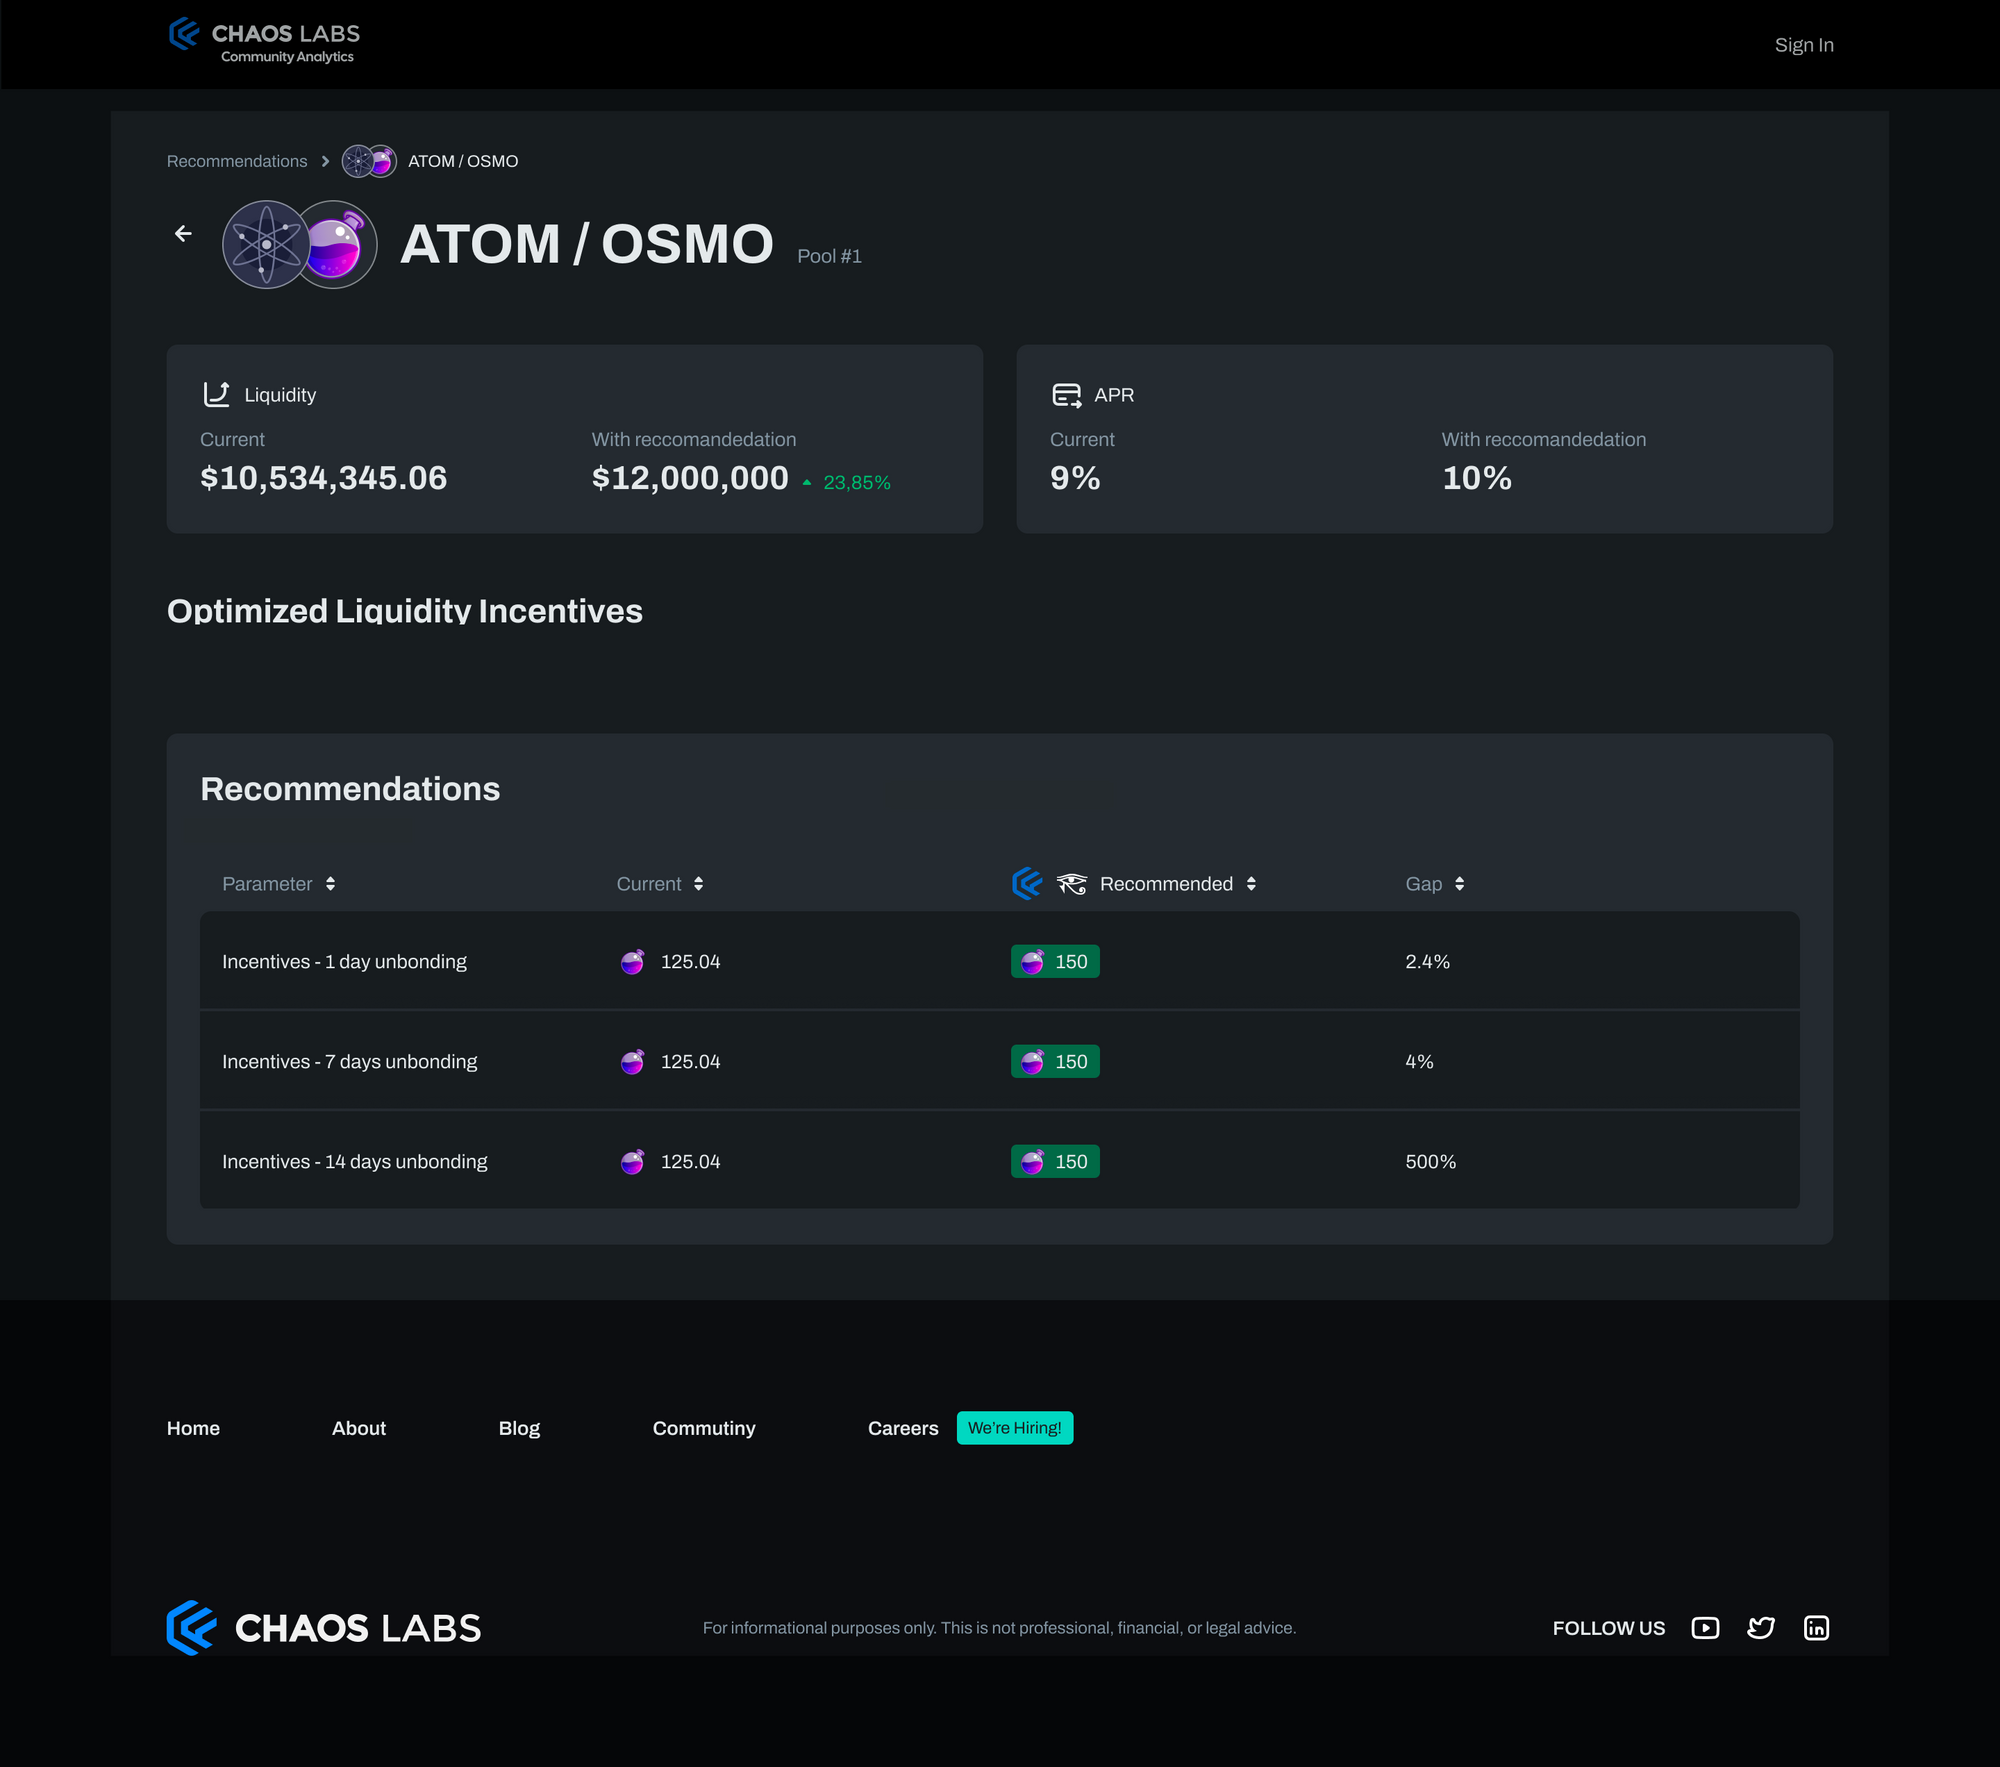Open About footer menu item
This screenshot has height=1767, width=2000.
point(358,1428)
